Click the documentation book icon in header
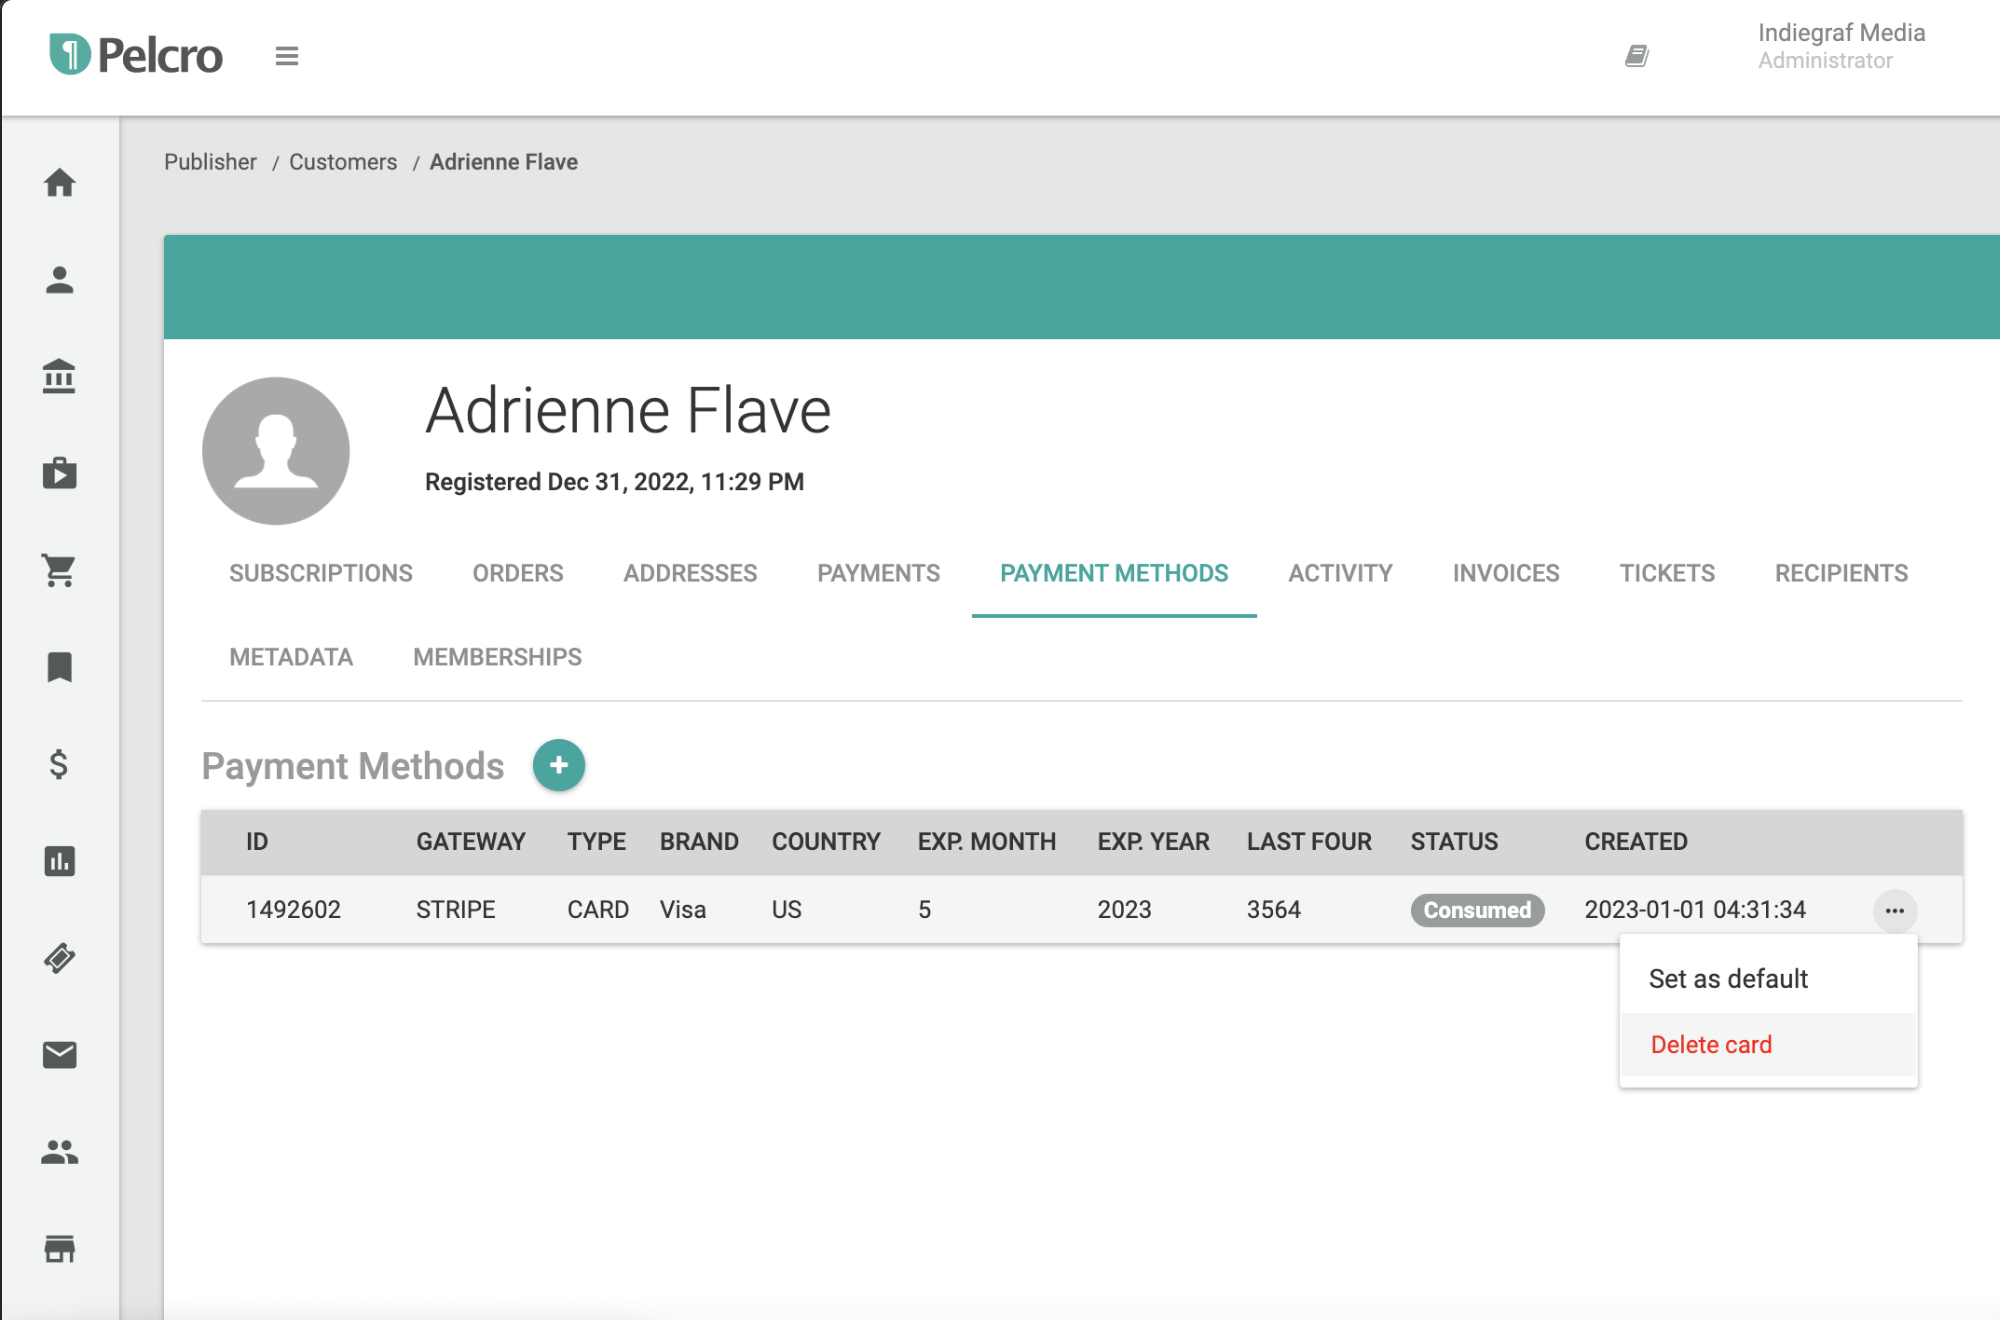Screen dimensions: 2000x1320 [1637, 56]
